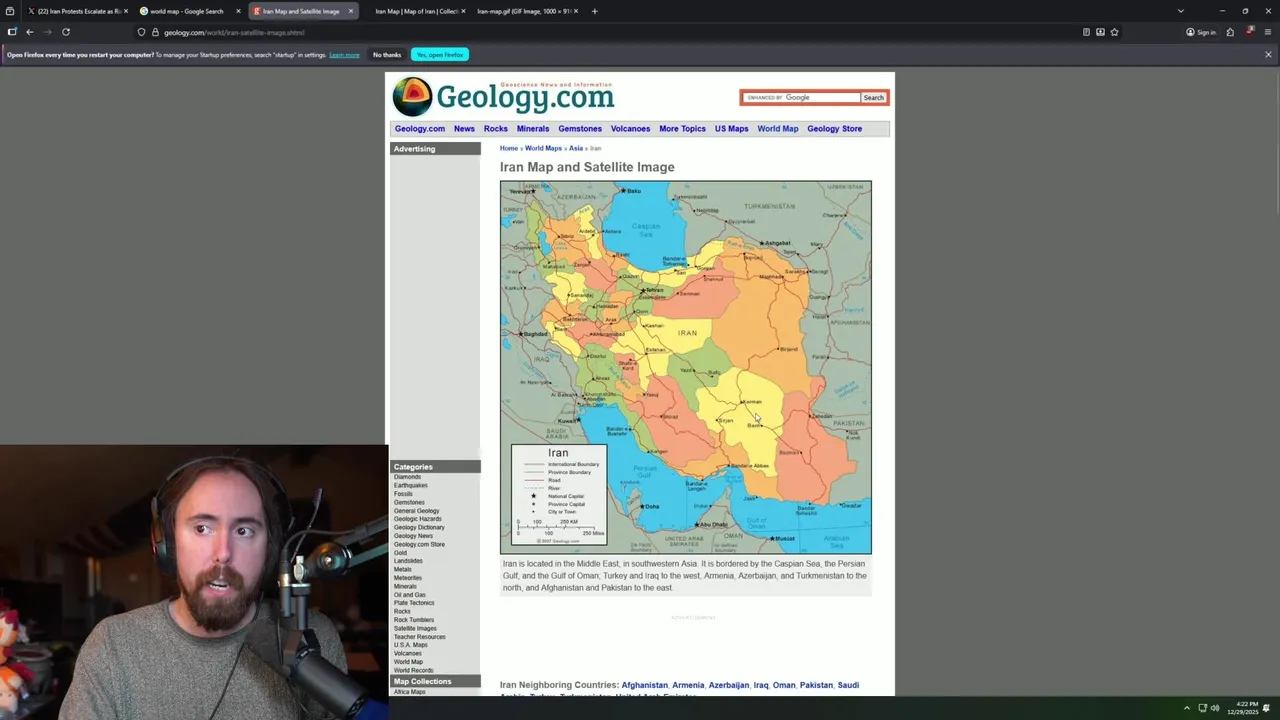Click the Azerbaijan neighboring country link

coord(729,685)
